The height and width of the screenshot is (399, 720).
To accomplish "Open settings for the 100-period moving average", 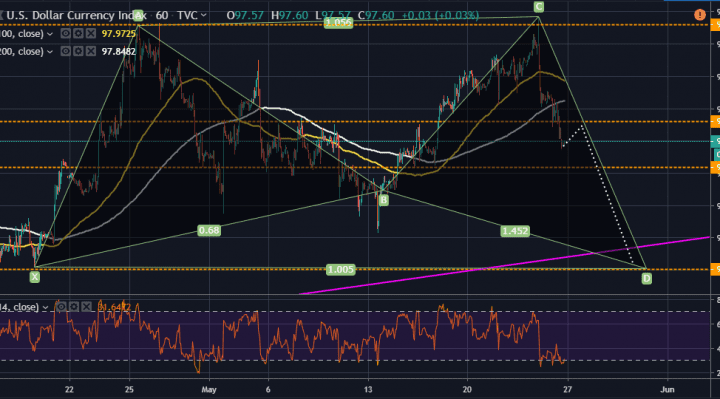I will 79,34.
